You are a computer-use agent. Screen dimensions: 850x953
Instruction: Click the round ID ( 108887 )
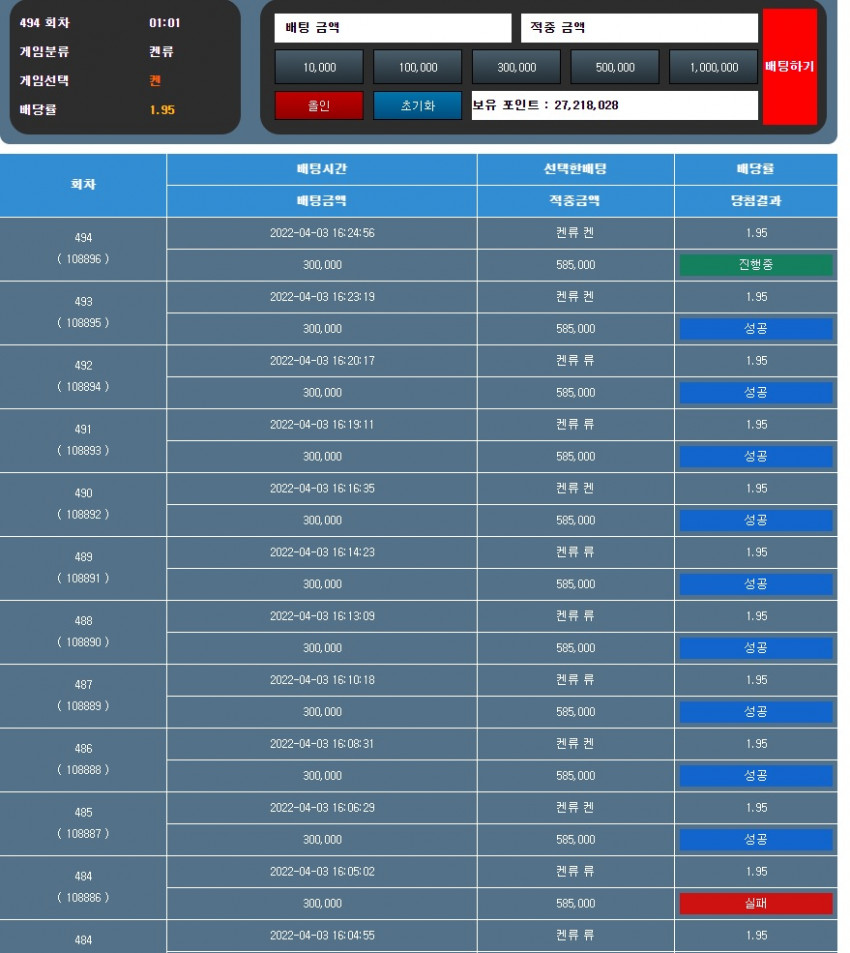click(83, 833)
